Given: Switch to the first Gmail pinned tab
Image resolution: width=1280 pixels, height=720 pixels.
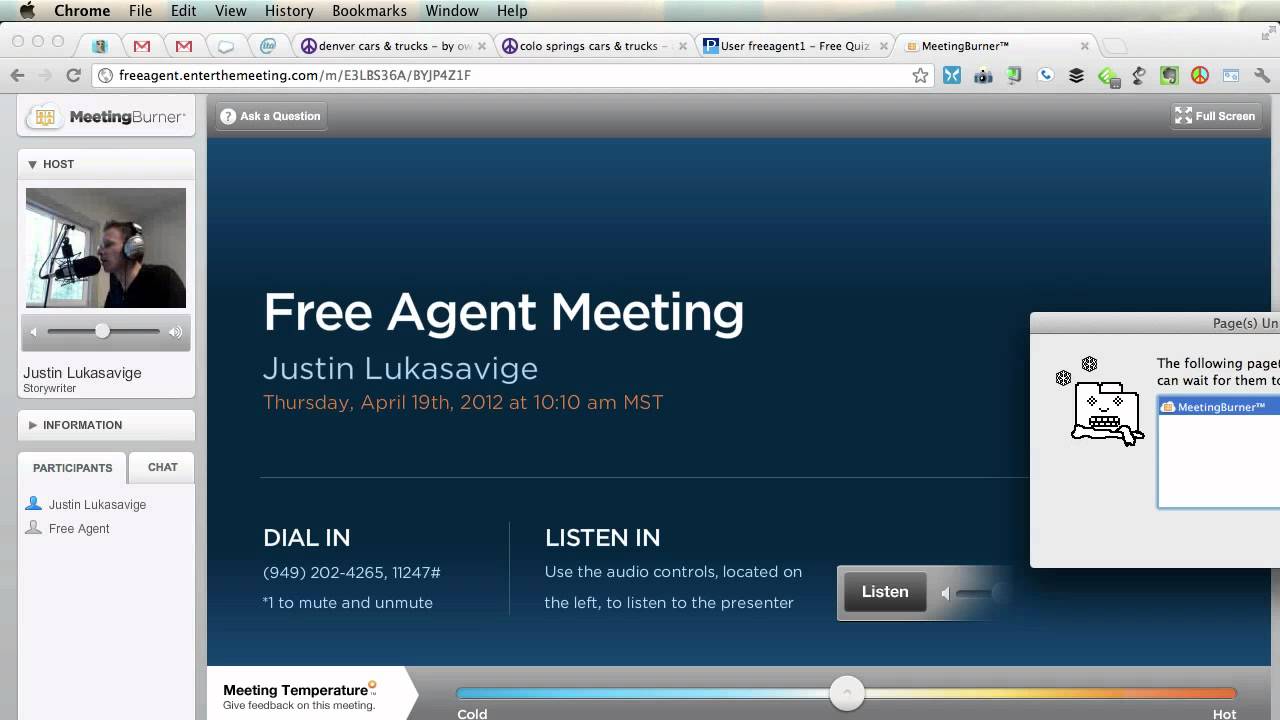Looking at the screenshot, I should click(x=142, y=46).
